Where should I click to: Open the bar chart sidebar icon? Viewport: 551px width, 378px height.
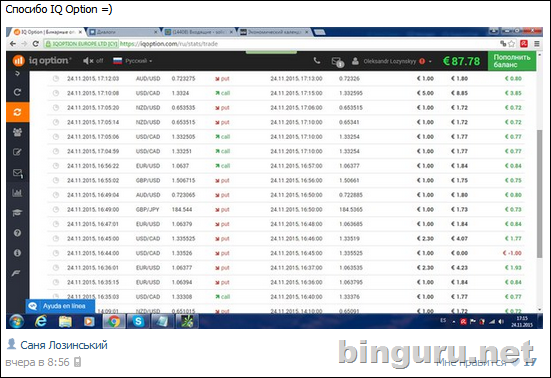(17, 193)
